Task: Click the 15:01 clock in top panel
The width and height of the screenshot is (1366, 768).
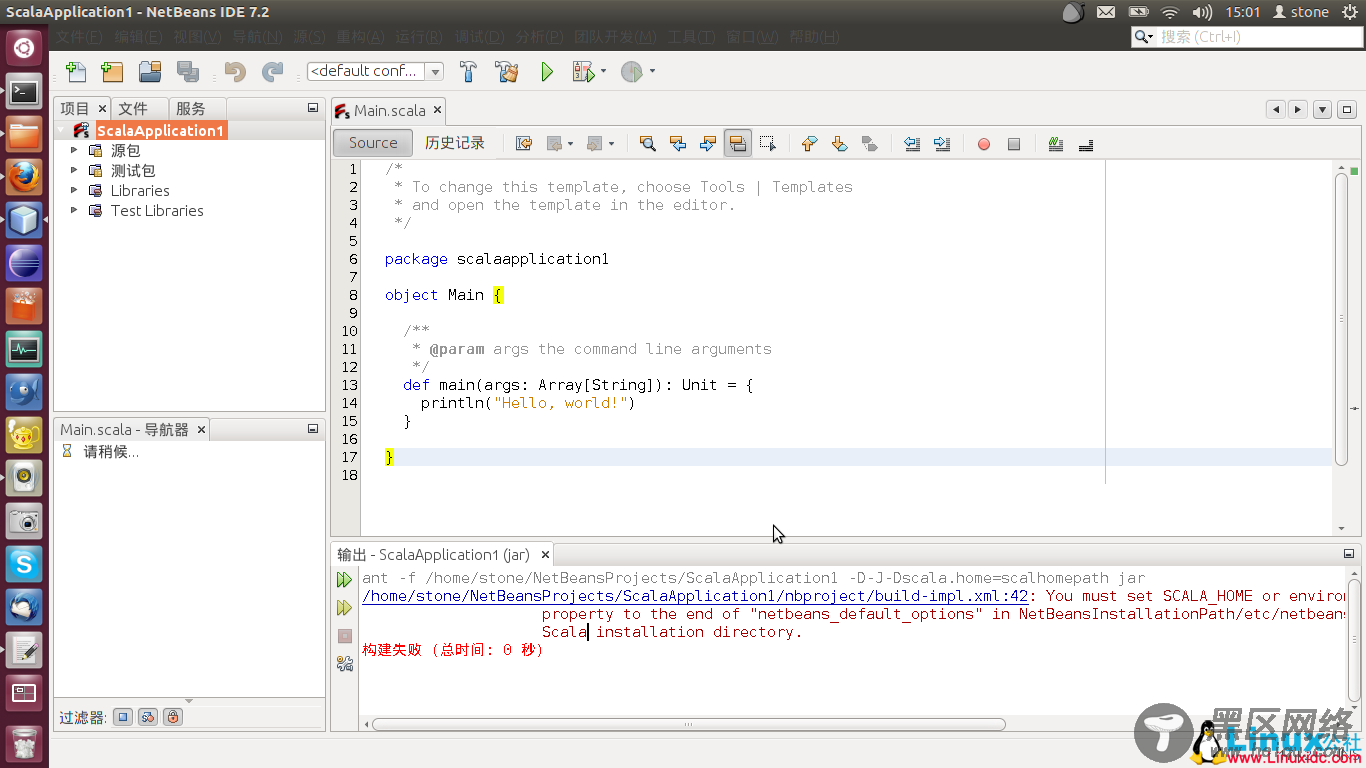Action: click(1243, 12)
